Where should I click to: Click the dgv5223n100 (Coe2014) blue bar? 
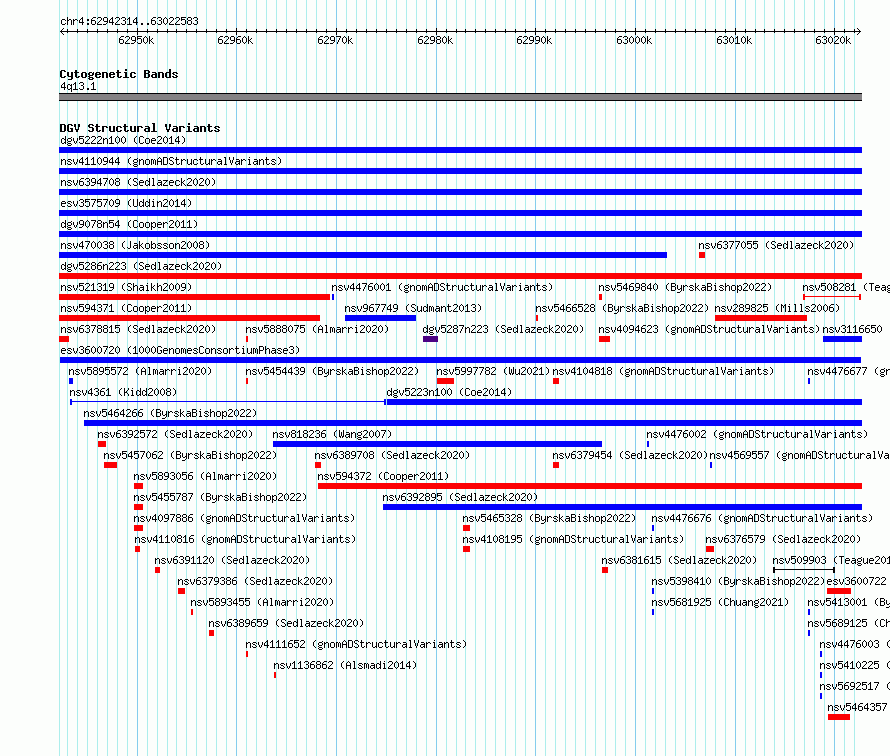pyautogui.click(x=624, y=402)
